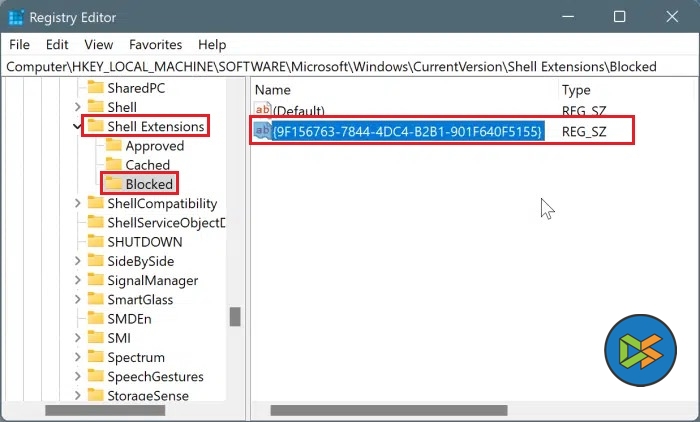
Task: Maximize the Registry Editor window
Action: coord(619,17)
